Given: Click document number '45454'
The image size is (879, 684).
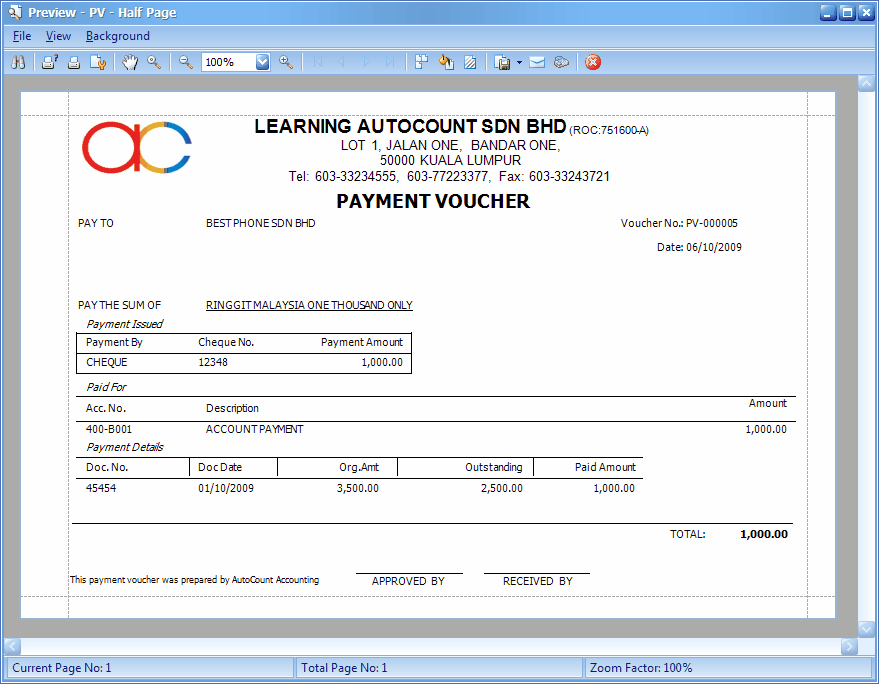Looking at the screenshot, I should (x=101, y=488).
